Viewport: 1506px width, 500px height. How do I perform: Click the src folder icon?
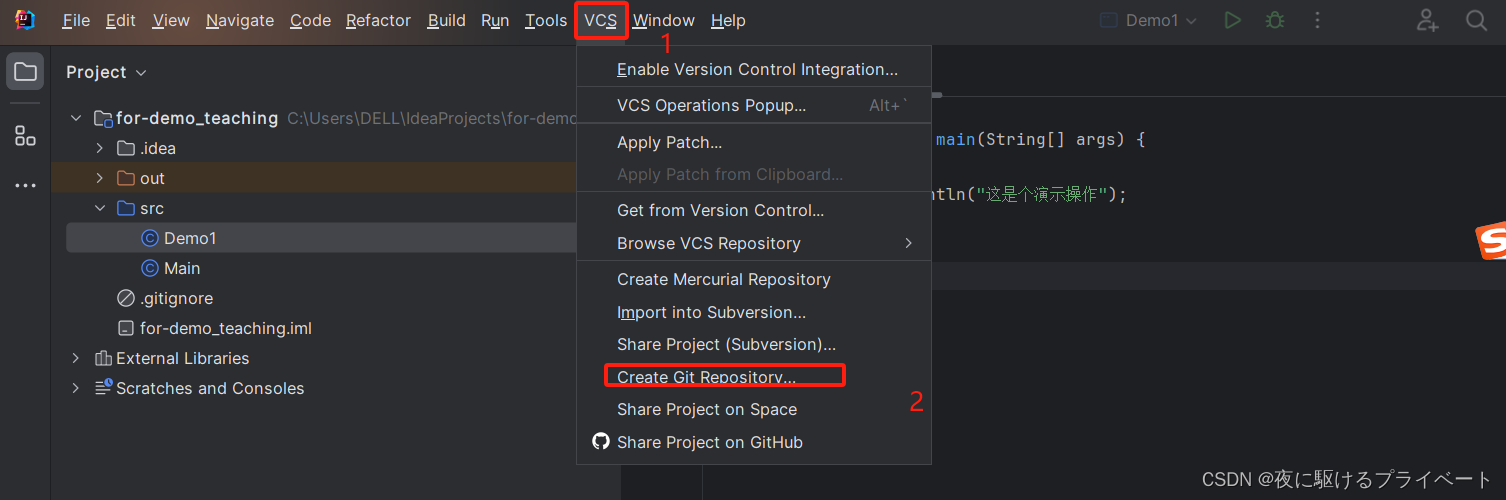pos(126,208)
